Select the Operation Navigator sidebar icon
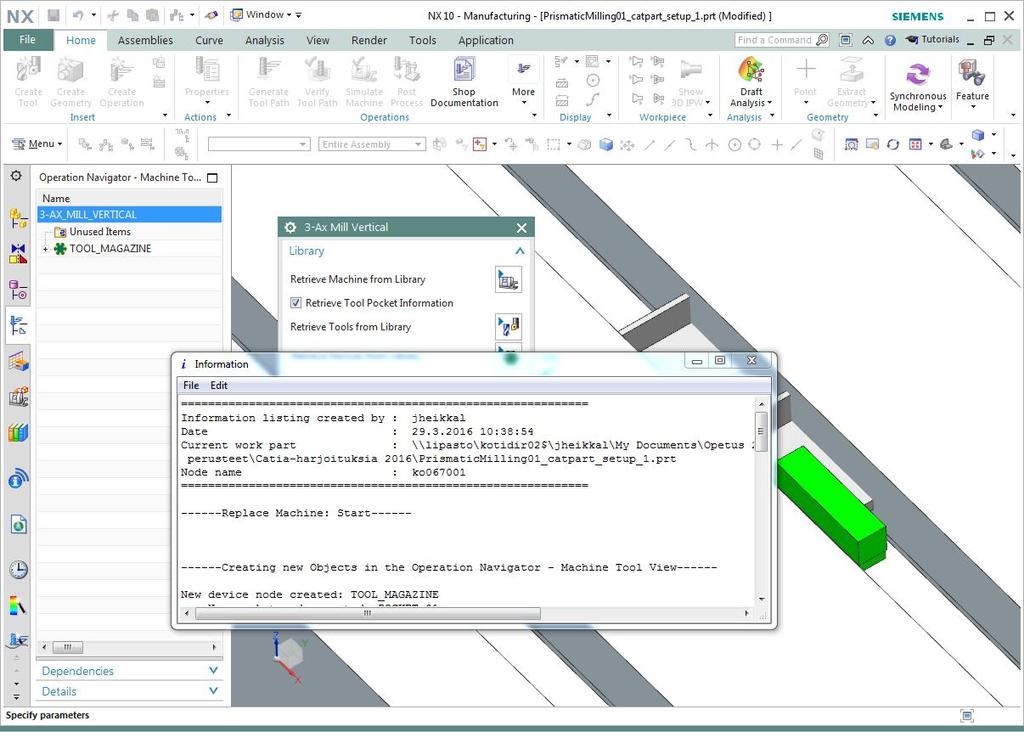This screenshot has height=732, width=1024. (18, 325)
